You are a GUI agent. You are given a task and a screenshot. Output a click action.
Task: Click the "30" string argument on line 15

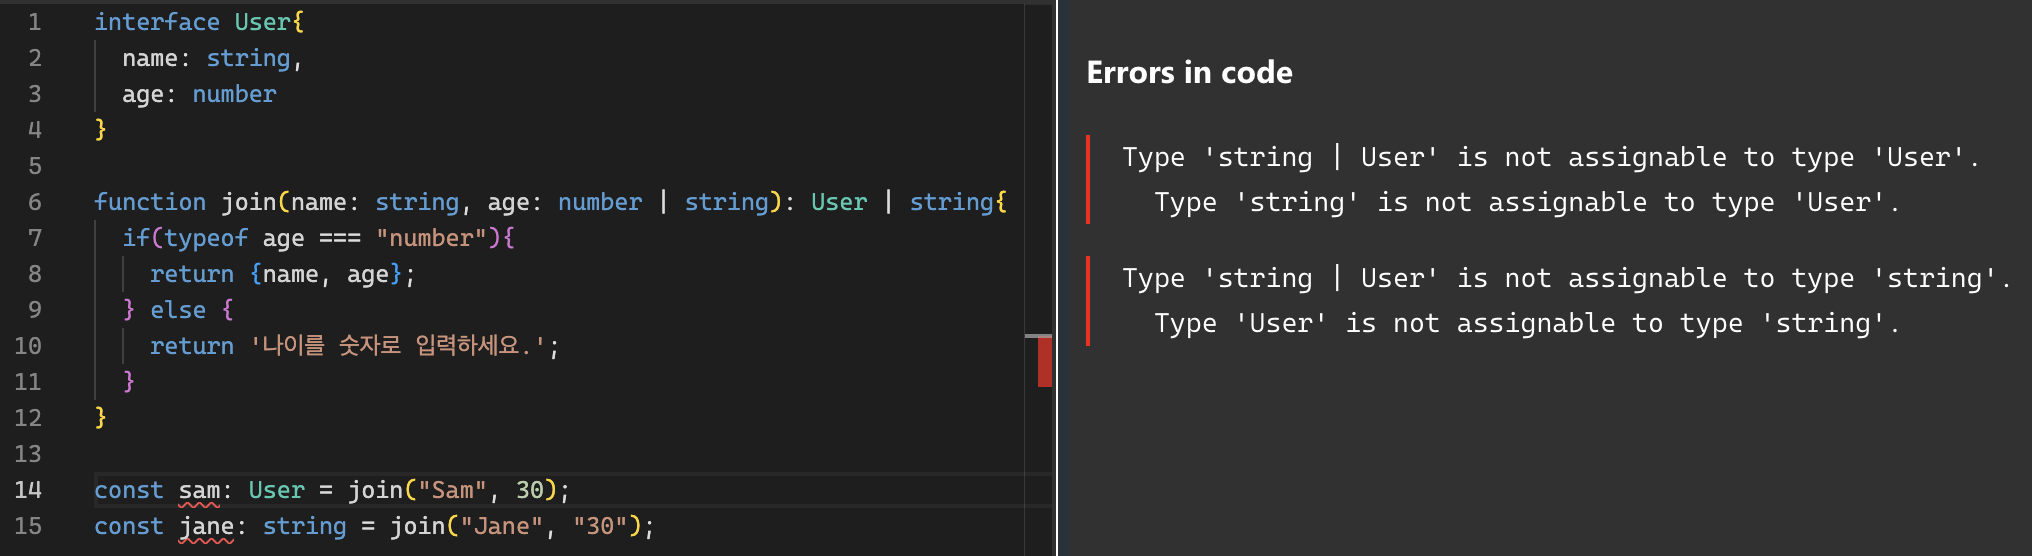coord(600,526)
